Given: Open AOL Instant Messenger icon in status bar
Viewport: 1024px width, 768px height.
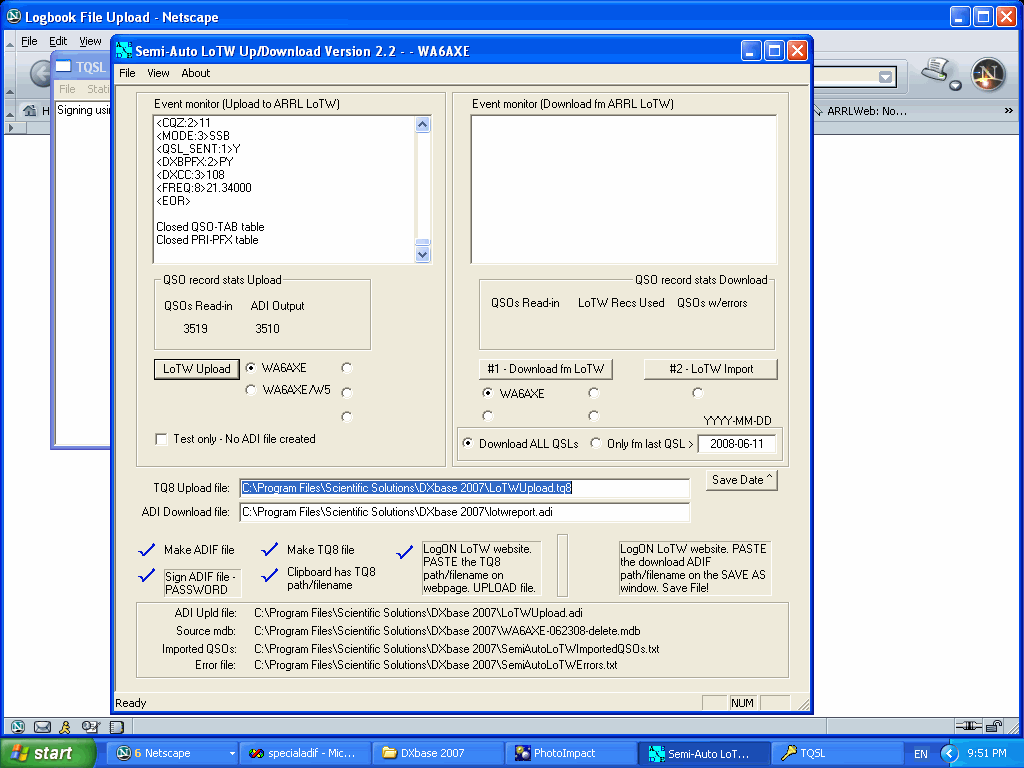Looking at the screenshot, I should pyautogui.click(x=65, y=726).
